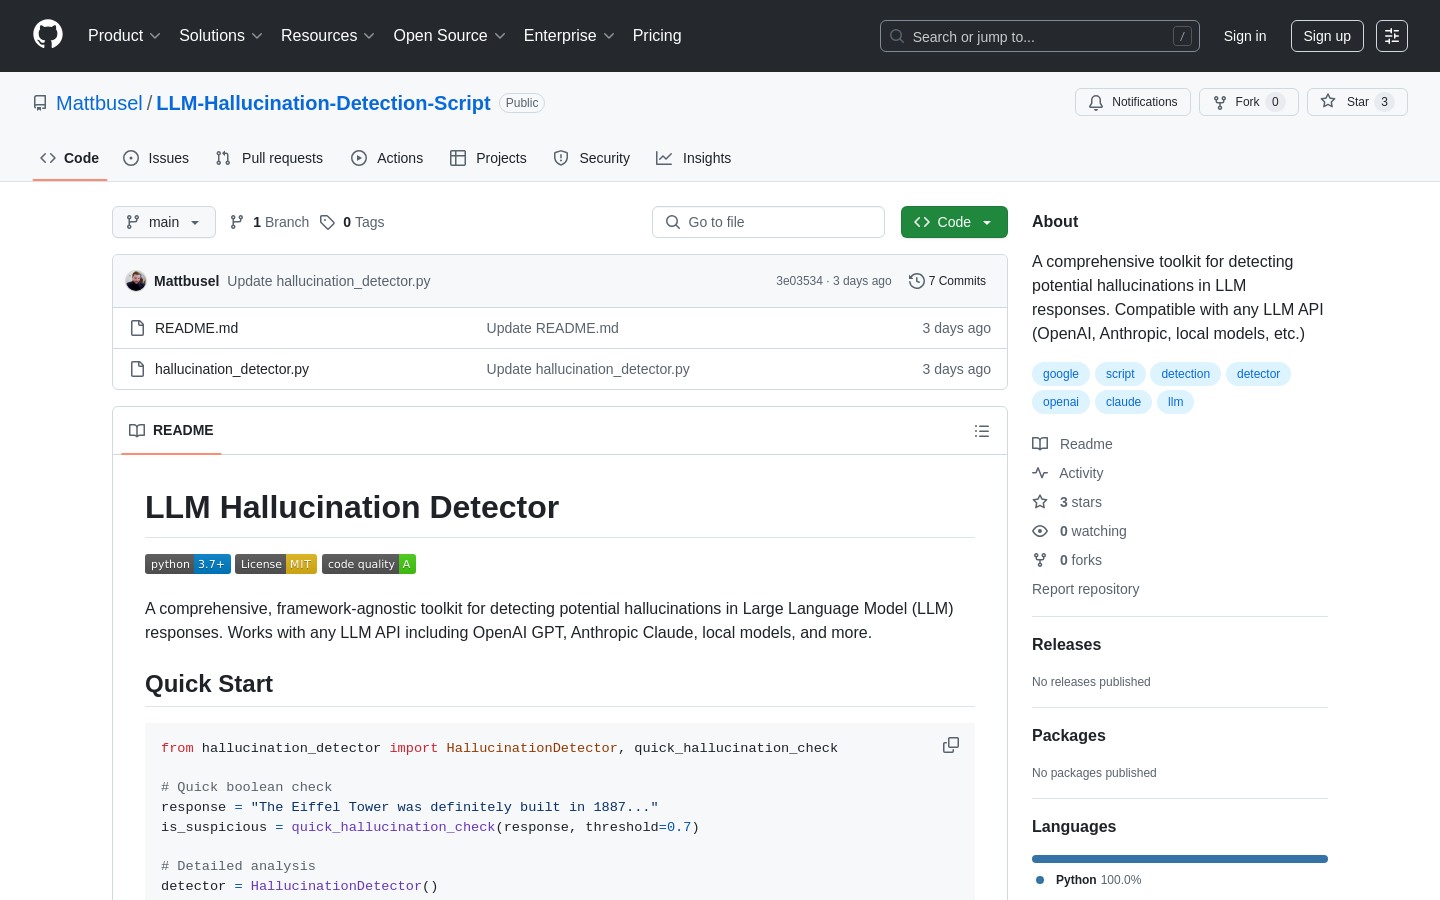
Task: Click the python 3.7+ badge
Action: pos(188,564)
